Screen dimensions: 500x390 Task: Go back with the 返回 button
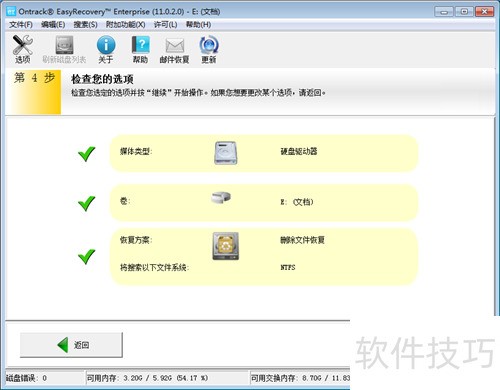71,345
